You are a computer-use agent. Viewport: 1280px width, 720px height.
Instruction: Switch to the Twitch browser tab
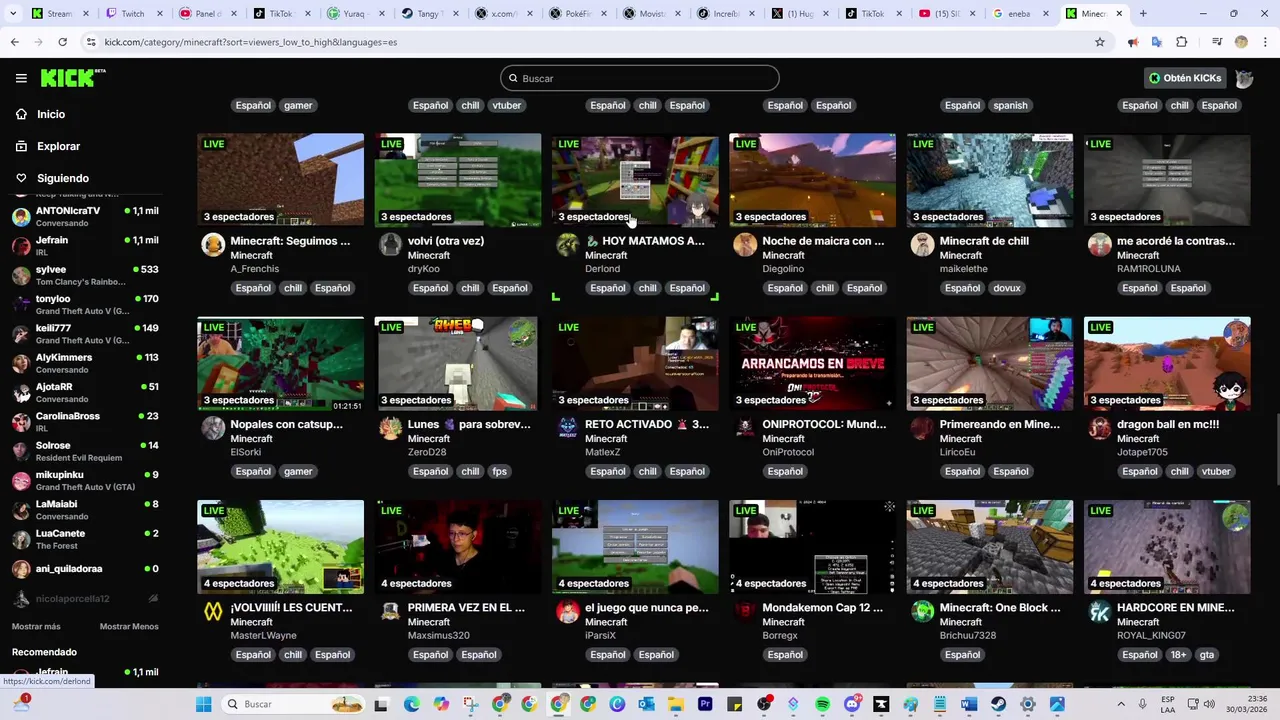pos(124,14)
